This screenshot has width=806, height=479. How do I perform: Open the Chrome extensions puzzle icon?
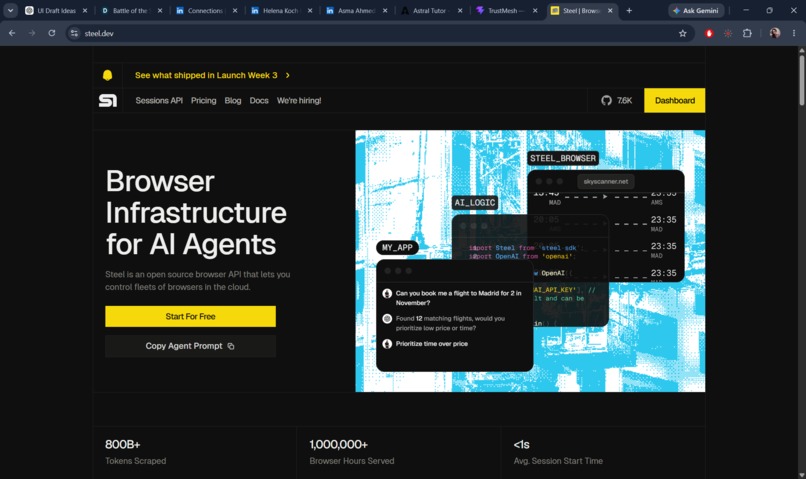click(747, 33)
